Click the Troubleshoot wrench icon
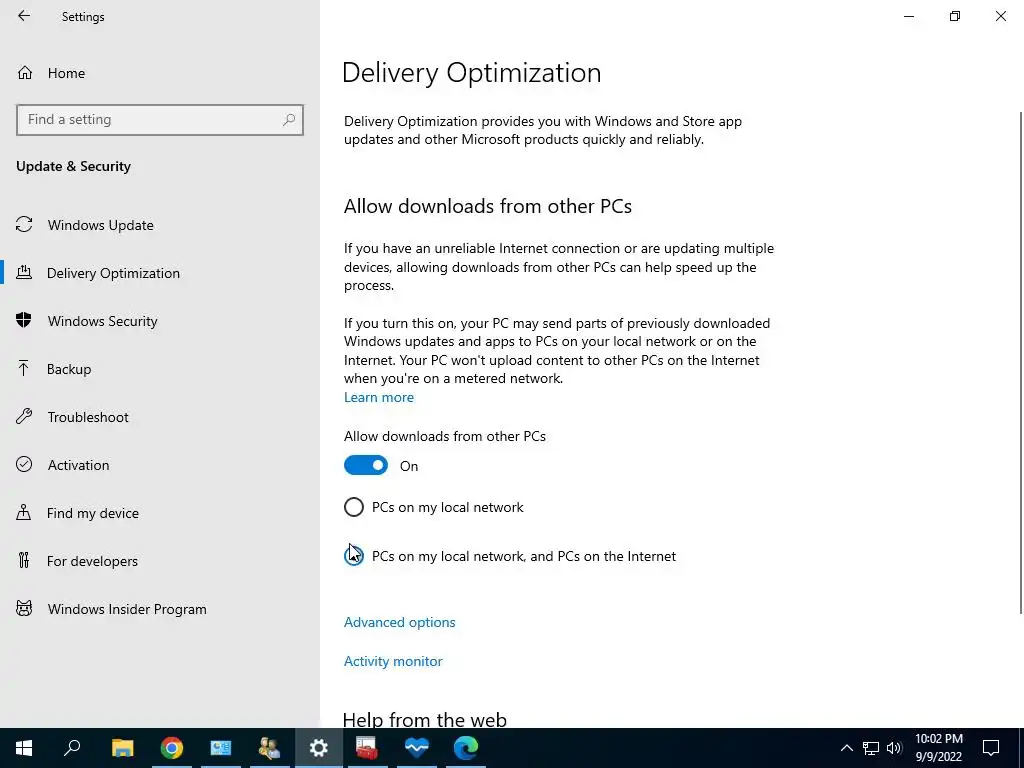The image size is (1024, 768). [x=24, y=416]
